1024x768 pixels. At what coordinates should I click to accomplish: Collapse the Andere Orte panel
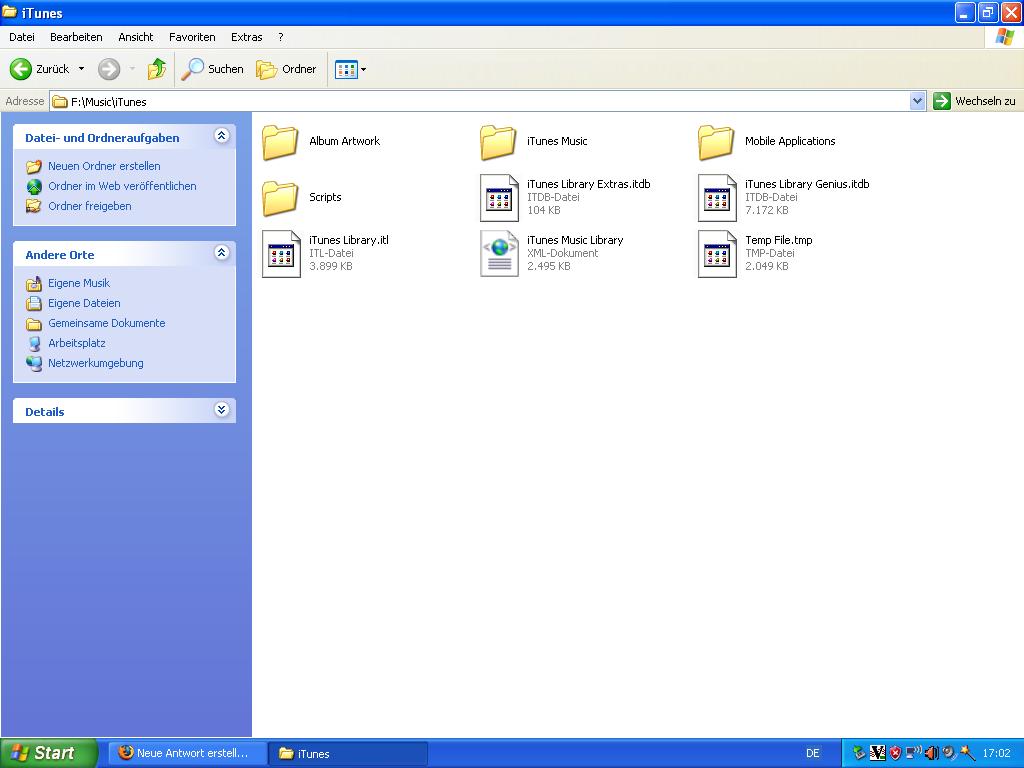click(x=221, y=253)
